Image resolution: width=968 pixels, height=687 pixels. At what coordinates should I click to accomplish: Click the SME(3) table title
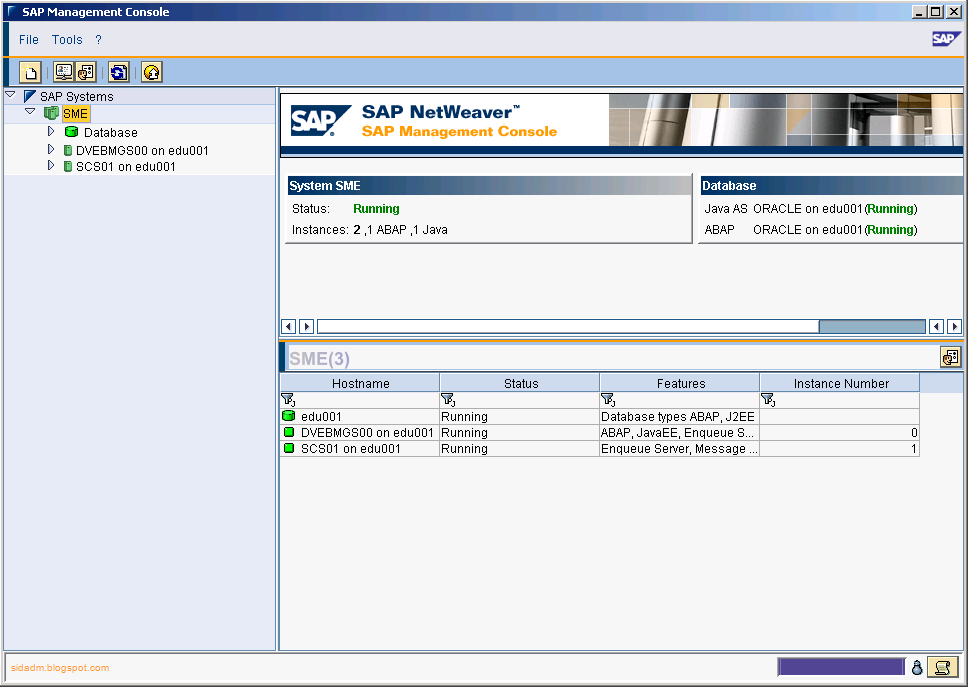[x=319, y=359]
